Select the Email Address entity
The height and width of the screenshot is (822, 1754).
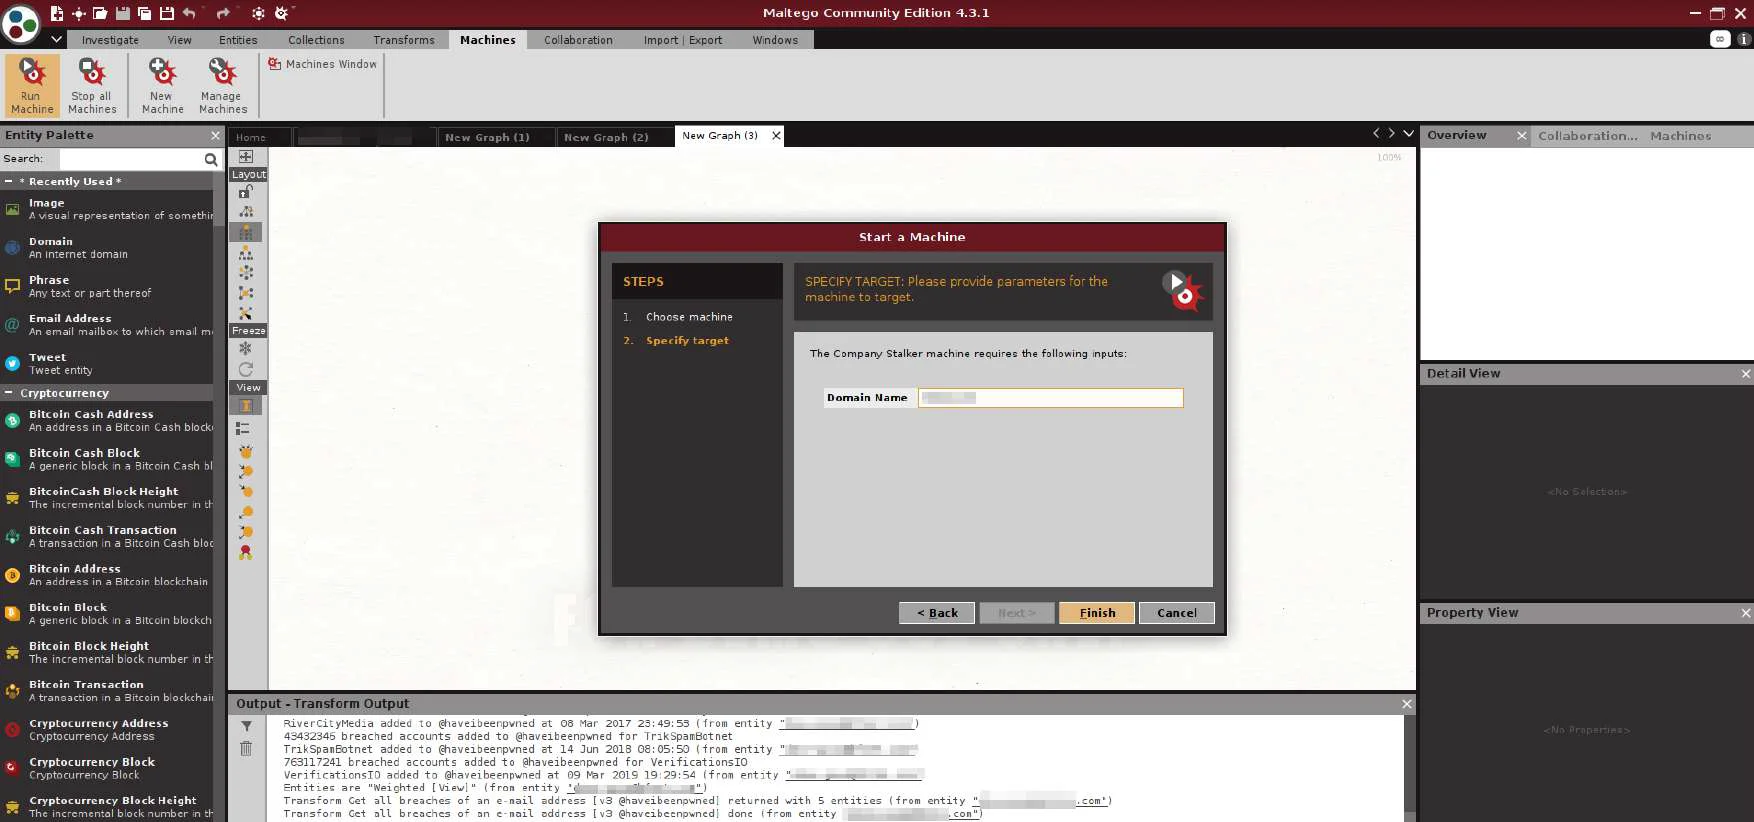coord(107,325)
